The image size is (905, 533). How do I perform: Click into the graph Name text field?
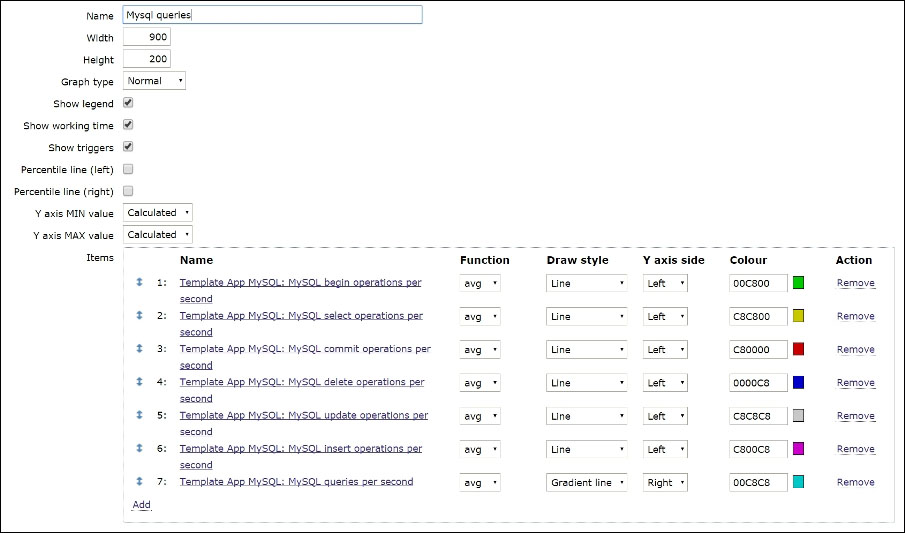[x=272, y=15]
